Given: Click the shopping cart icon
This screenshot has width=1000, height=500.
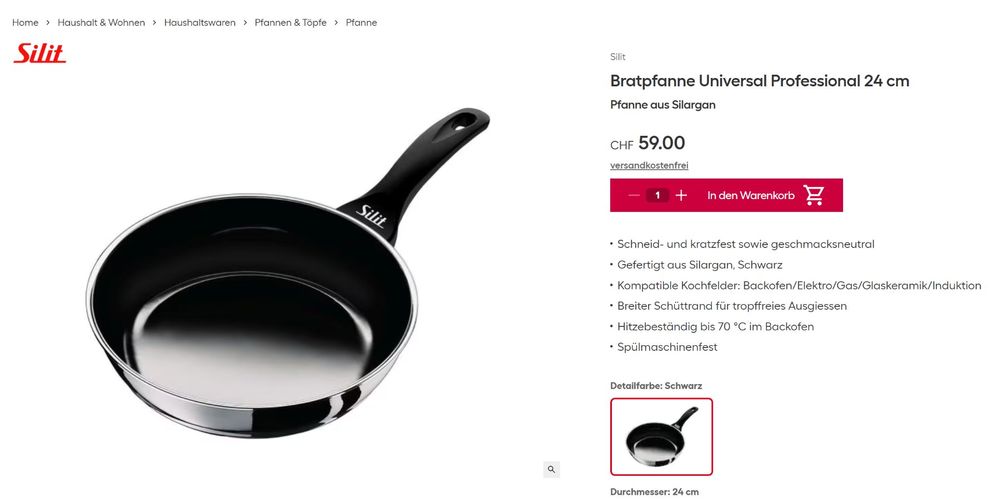Looking at the screenshot, I should pyautogui.click(x=814, y=195).
